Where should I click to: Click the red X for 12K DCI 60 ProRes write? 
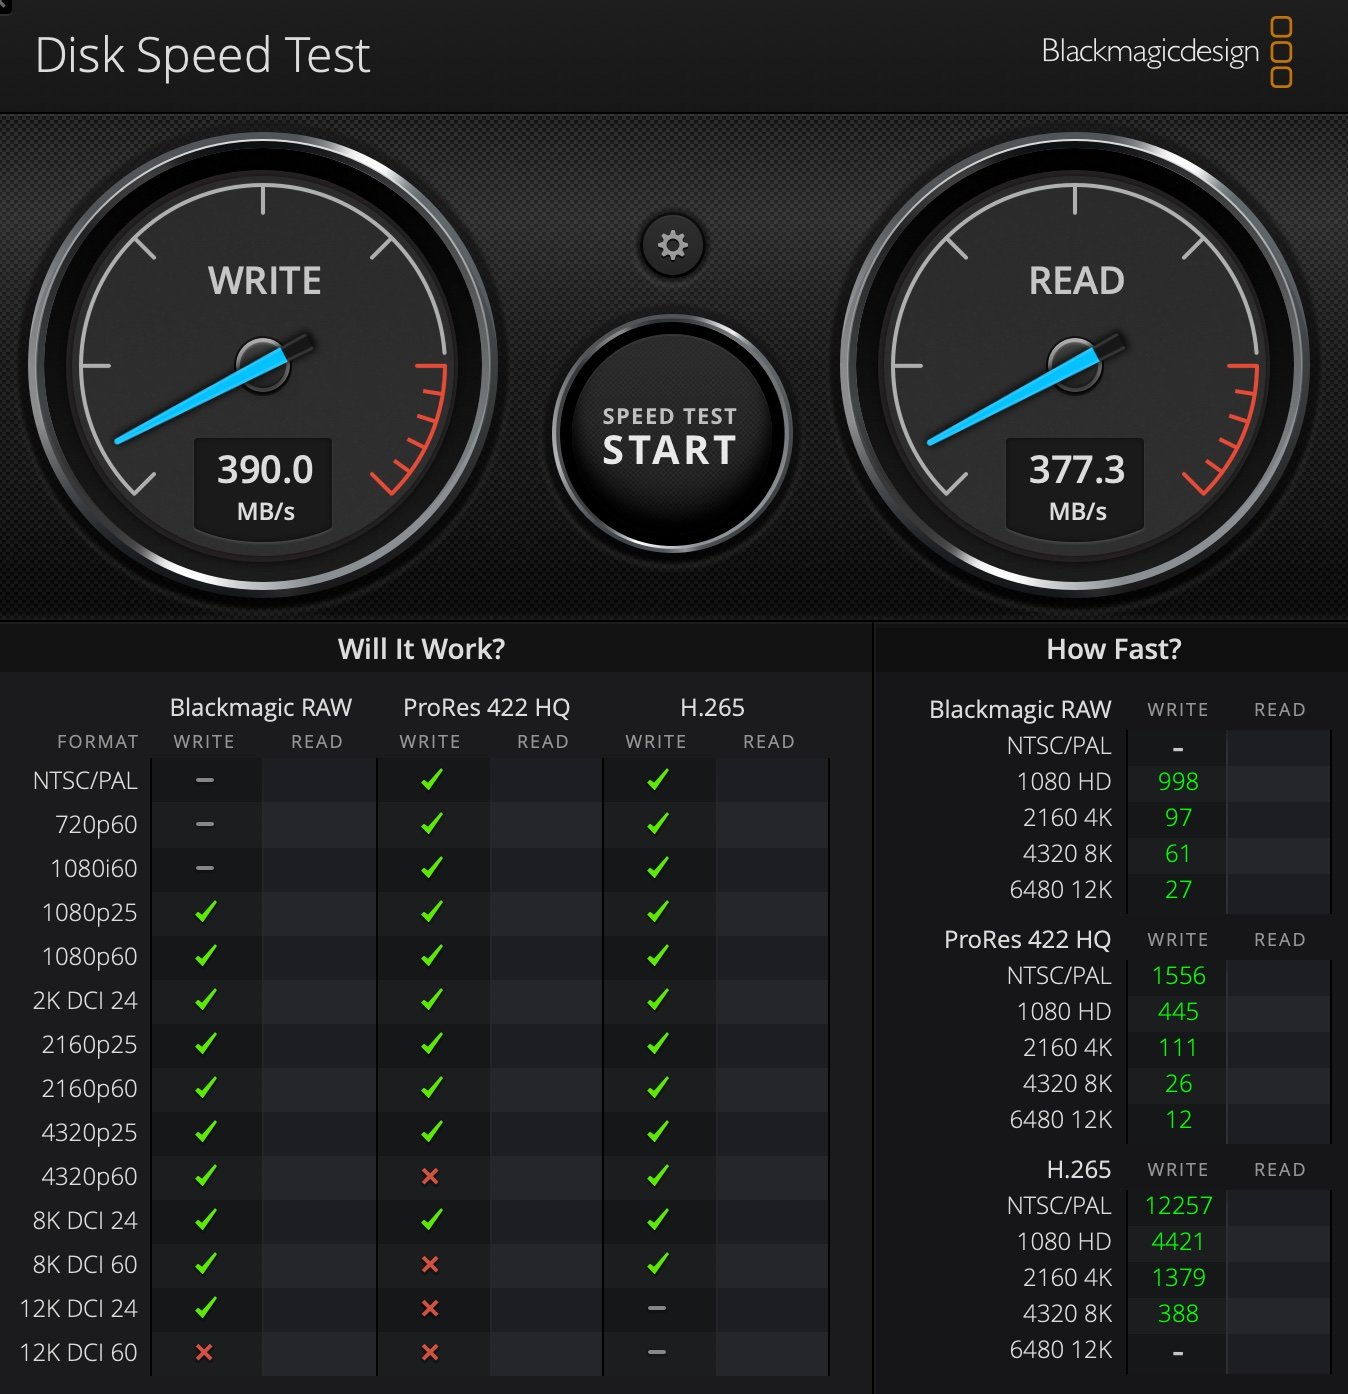tap(430, 1352)
